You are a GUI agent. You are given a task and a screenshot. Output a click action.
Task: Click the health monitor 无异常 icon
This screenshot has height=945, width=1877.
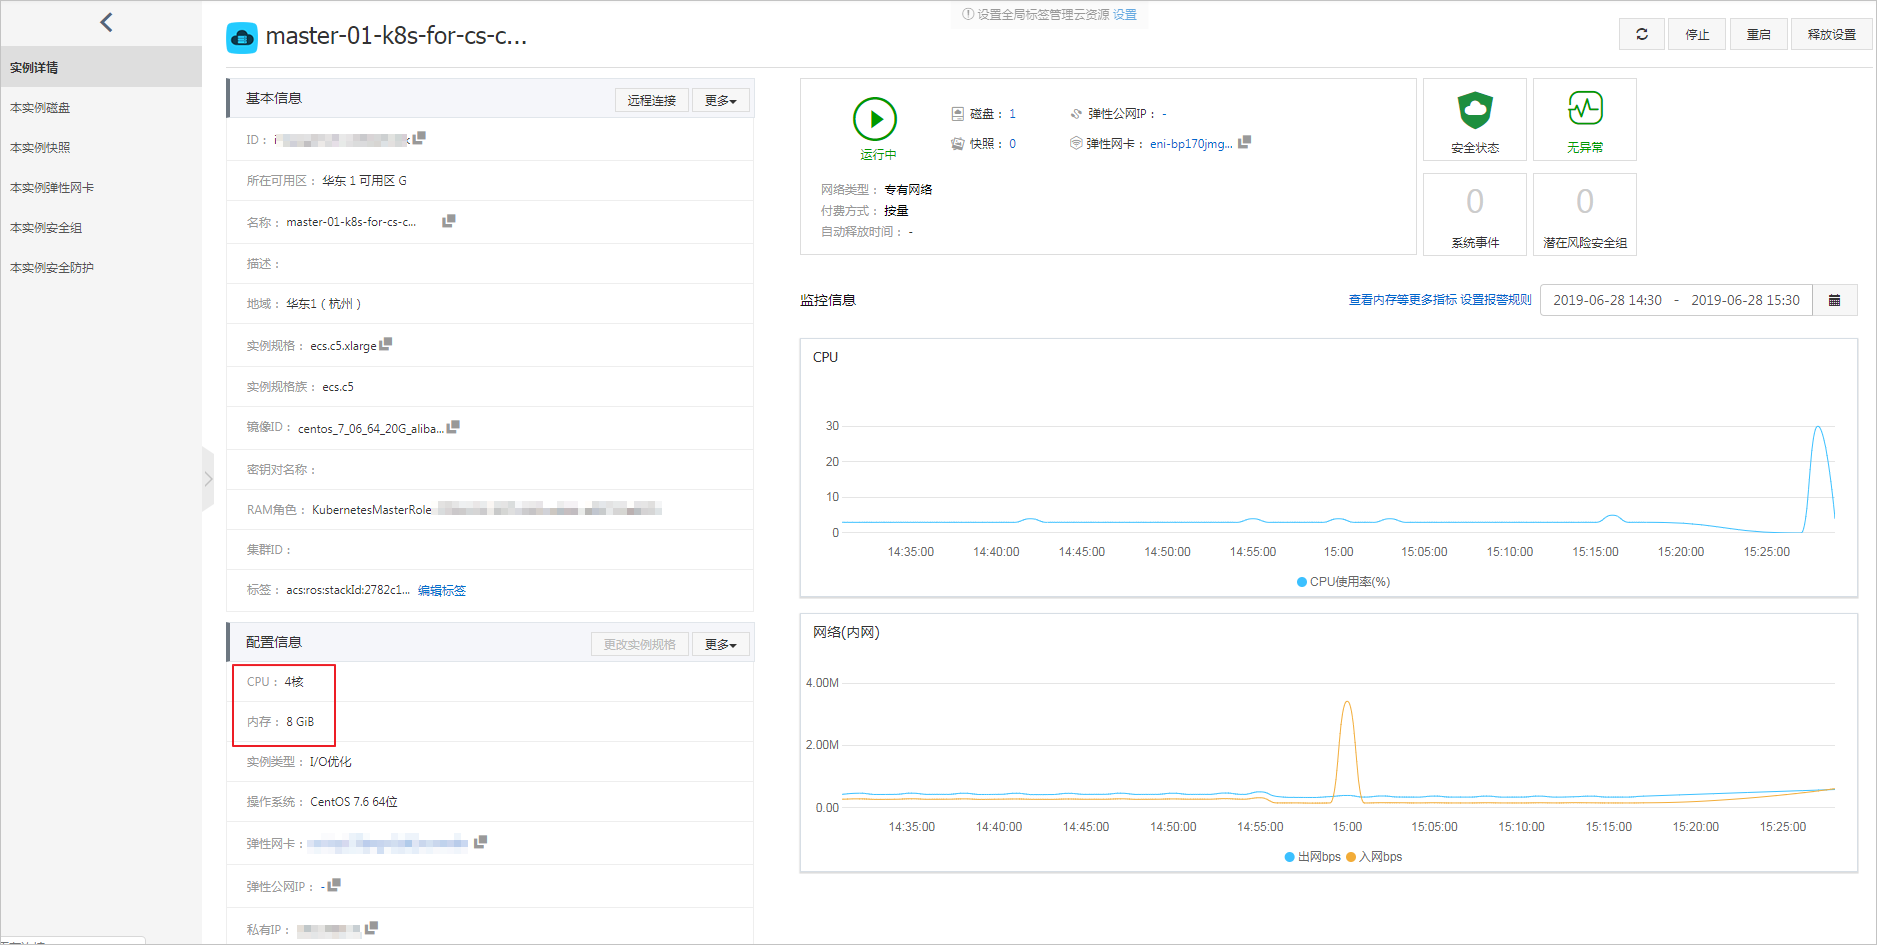coord(1585,108)
